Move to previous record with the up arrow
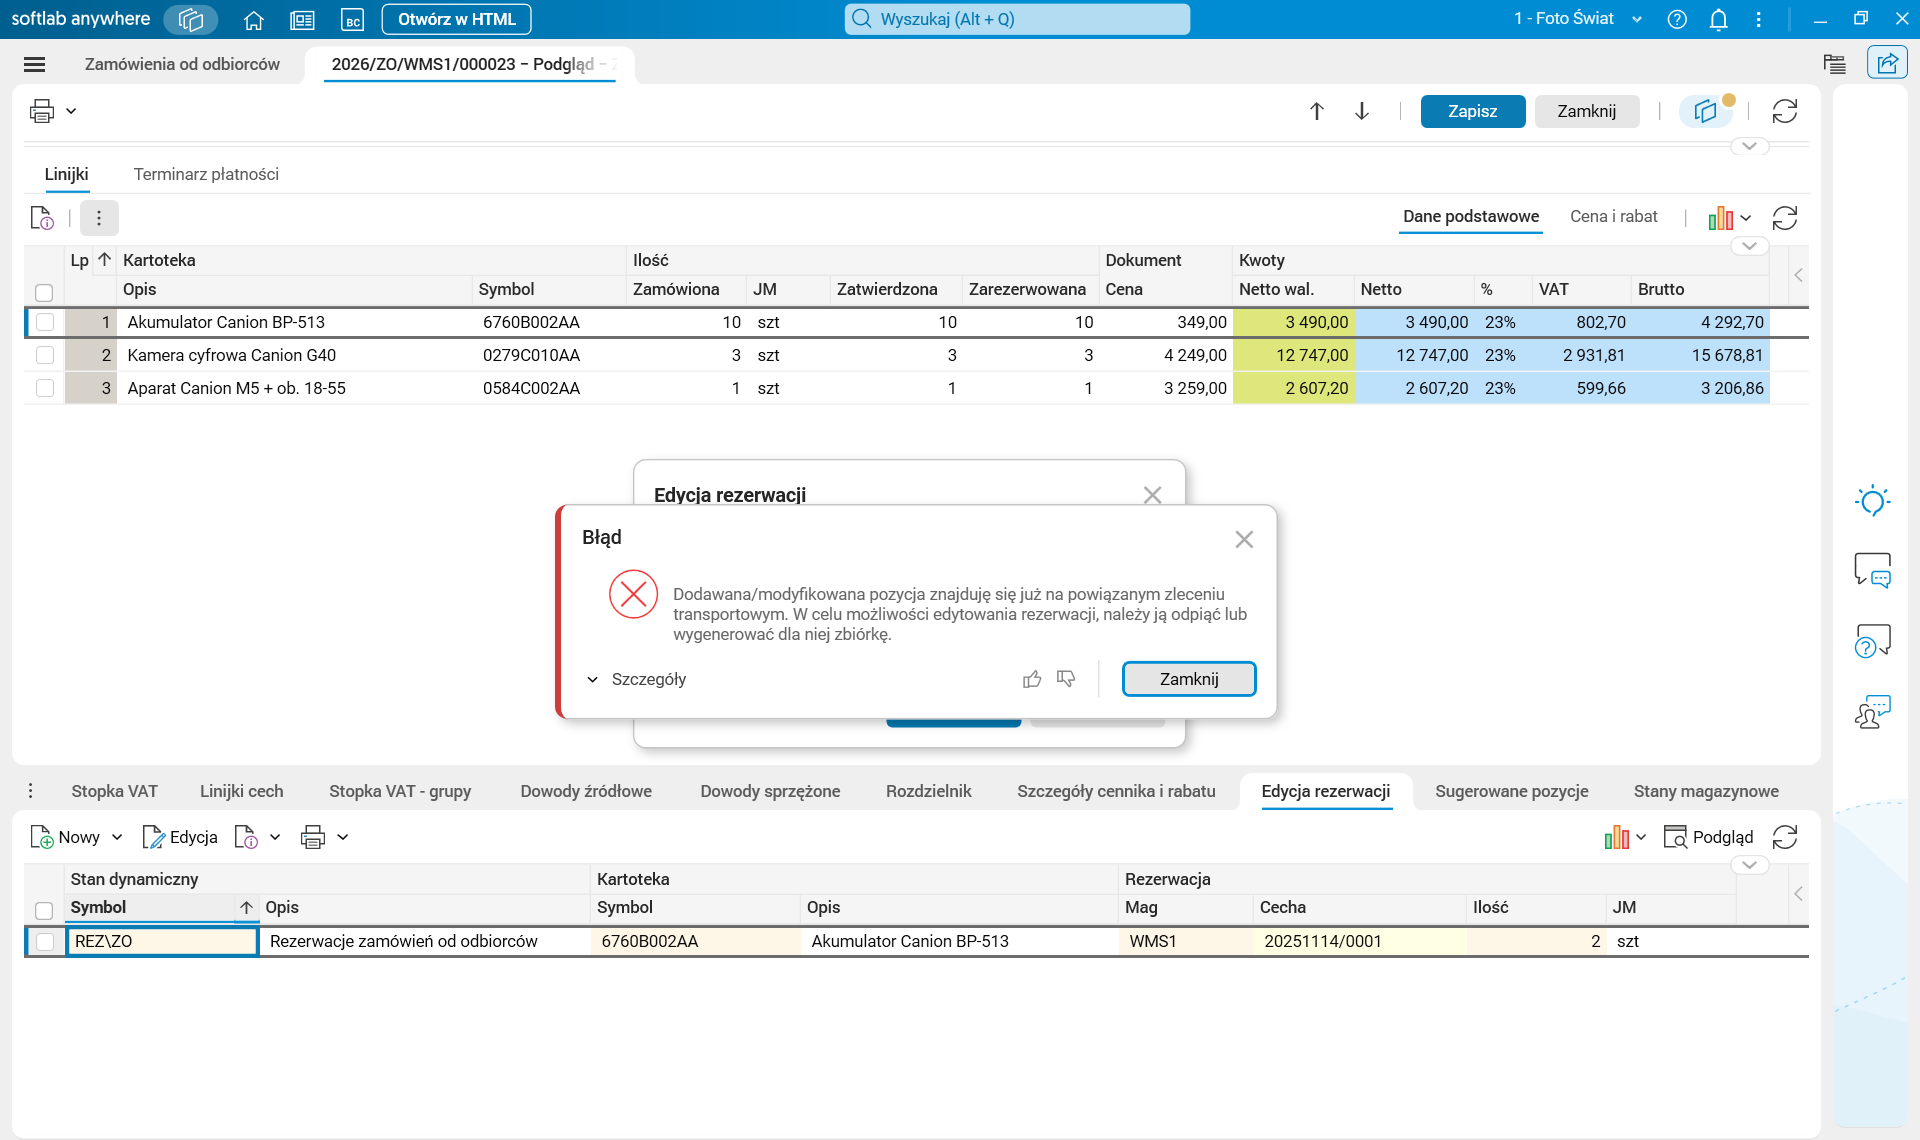1920x1140 pixels. pos(1317,111)
